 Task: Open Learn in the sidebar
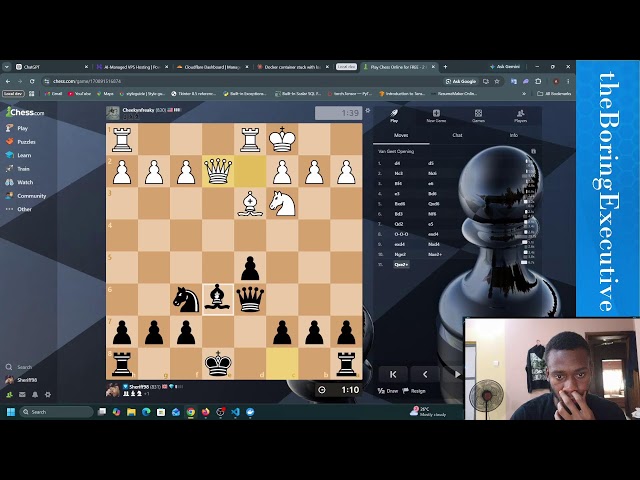(19, 155)
